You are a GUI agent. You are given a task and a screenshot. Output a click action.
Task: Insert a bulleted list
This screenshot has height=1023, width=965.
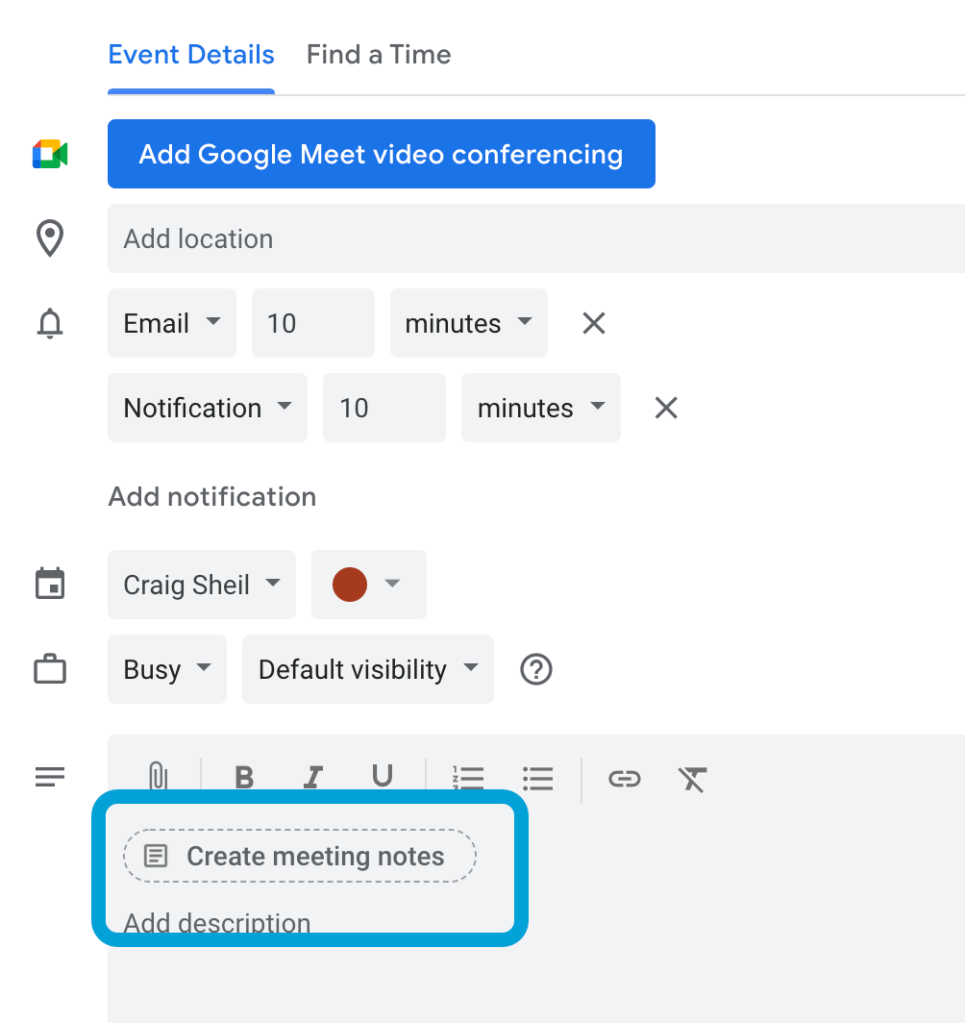point(538,778)
